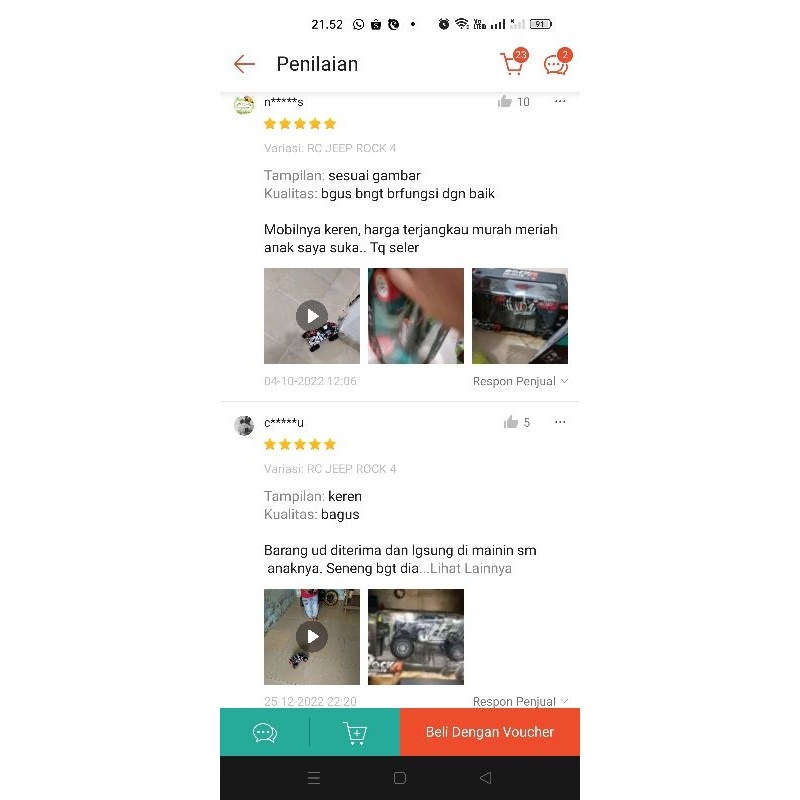The width and height of the screenshot is (800, 800).
Task: Like the review by n*****s
Action: click(x=505, y=102)
